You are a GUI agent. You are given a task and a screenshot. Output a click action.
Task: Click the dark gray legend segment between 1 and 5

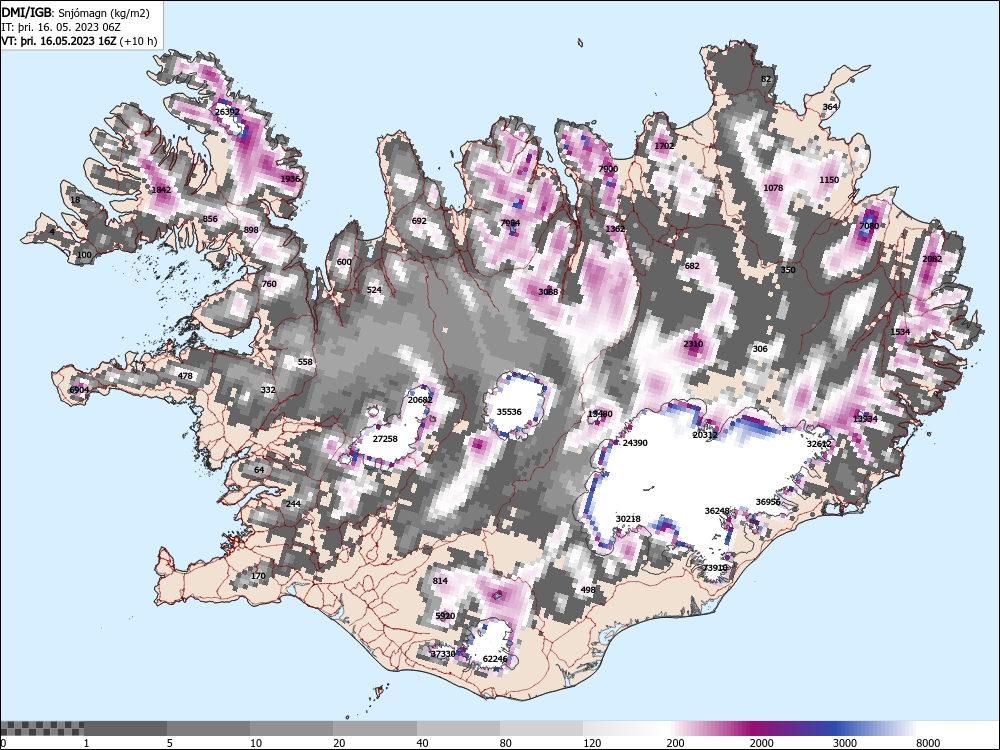126,728
